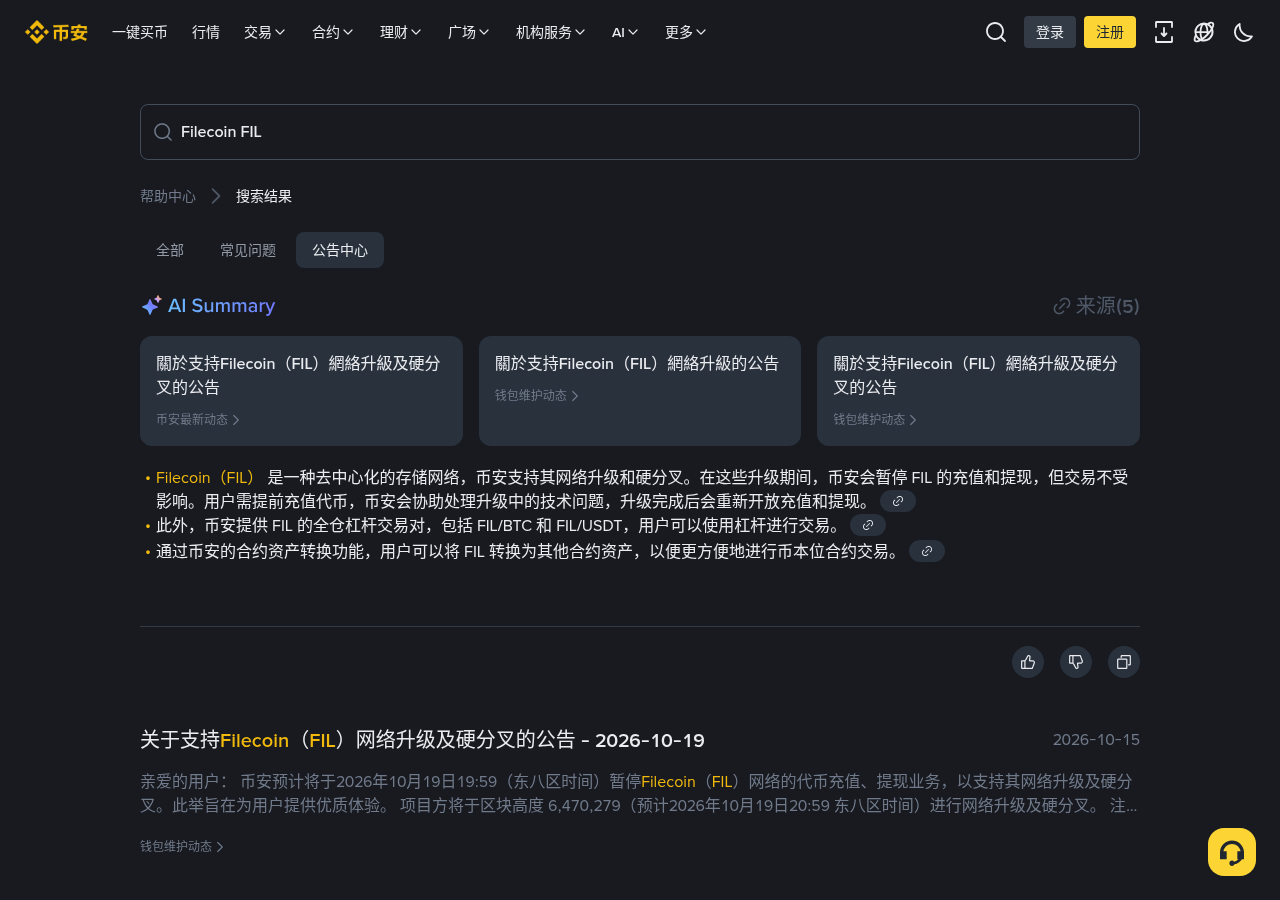
Task: Switch to 常见问题 tab
Action: point(248,250)
